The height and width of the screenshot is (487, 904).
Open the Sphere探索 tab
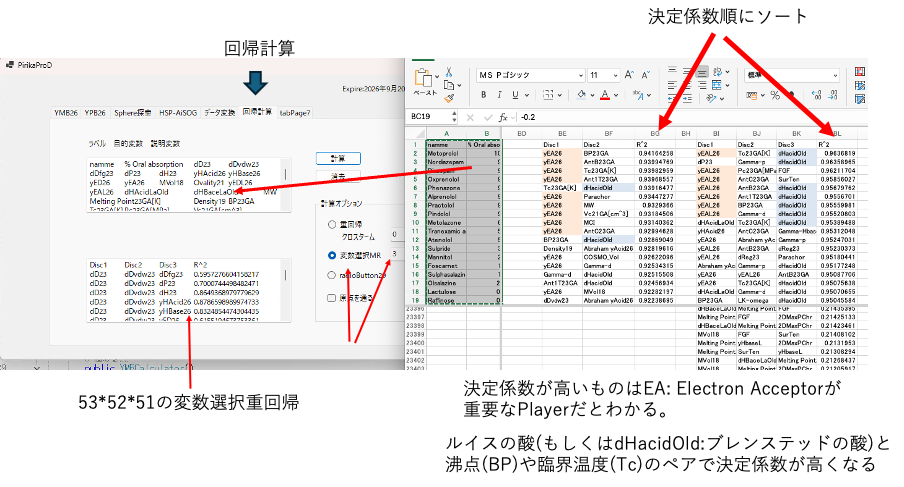point(132,112)
